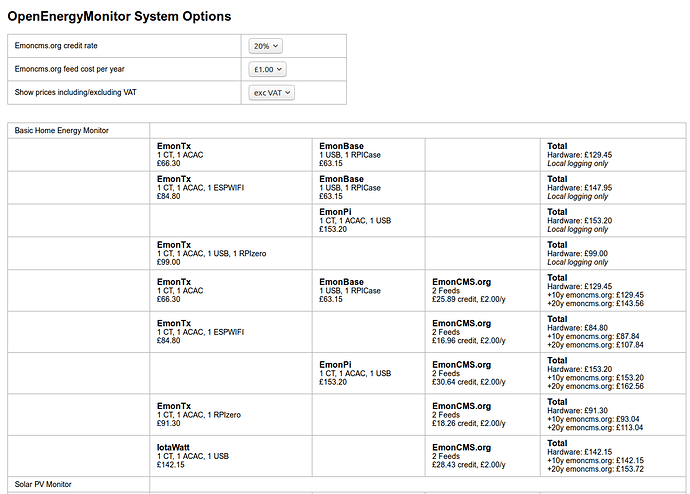Click the Total cell with +20y emoncms.org: £107.84
The width and height of the screenshot is (690, 494).
613,332
